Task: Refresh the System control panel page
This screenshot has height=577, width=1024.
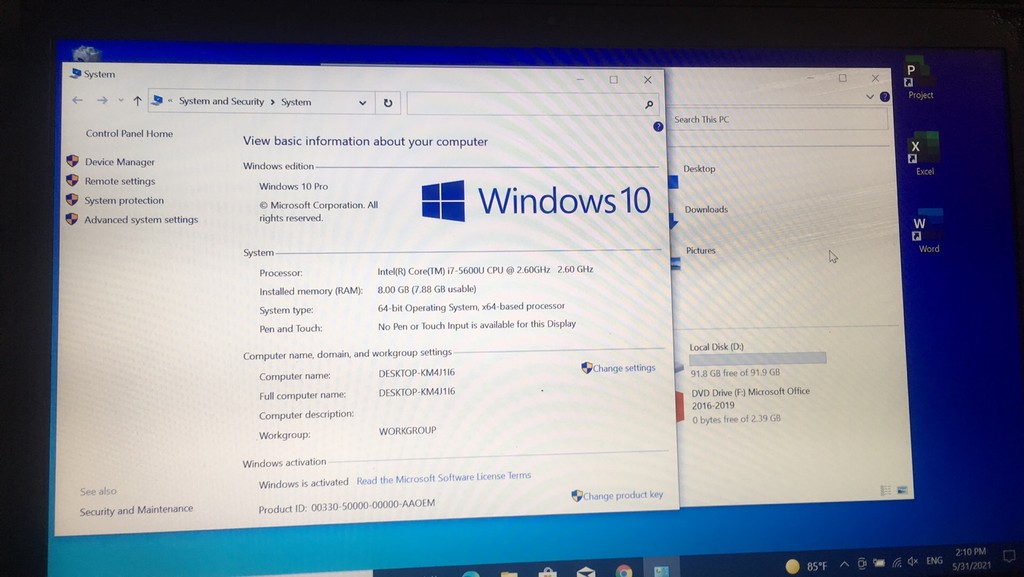Action: [388, 102]
